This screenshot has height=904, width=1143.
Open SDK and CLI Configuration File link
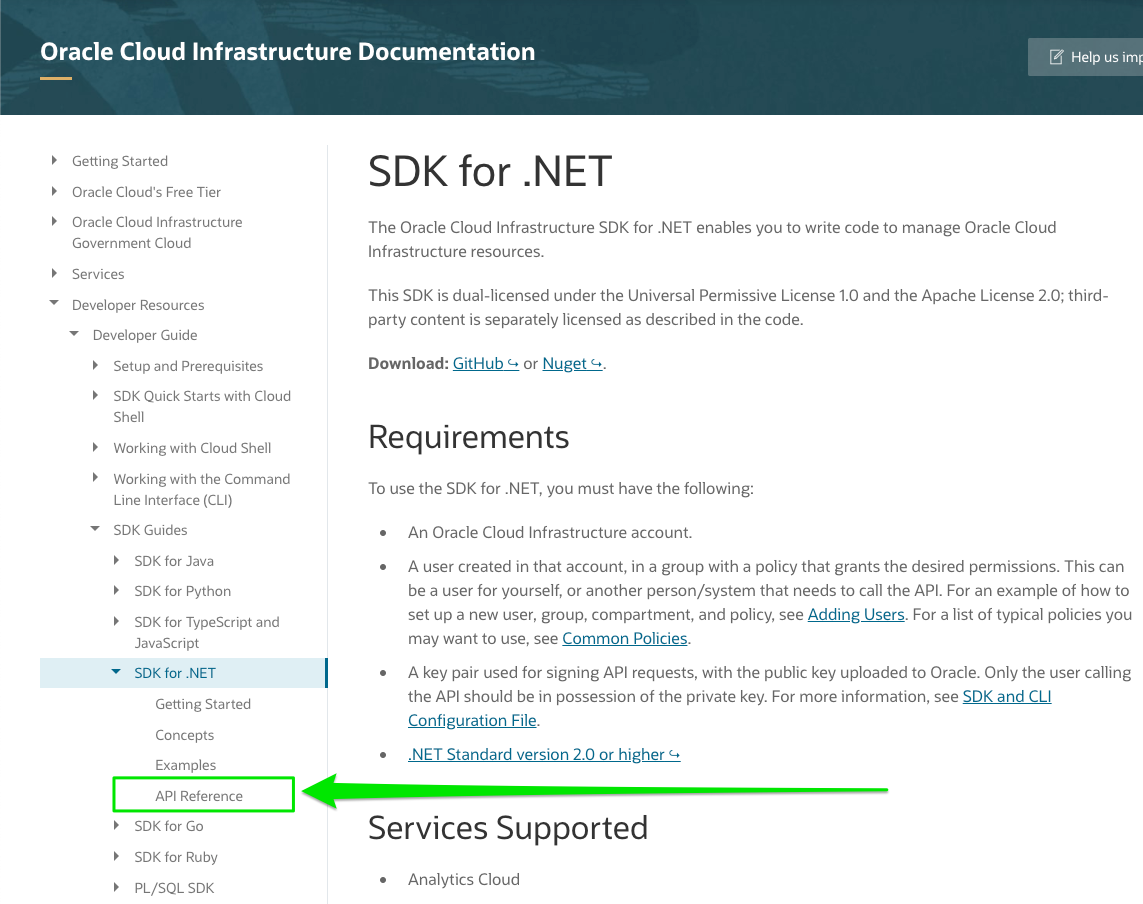click(1006, 696)
